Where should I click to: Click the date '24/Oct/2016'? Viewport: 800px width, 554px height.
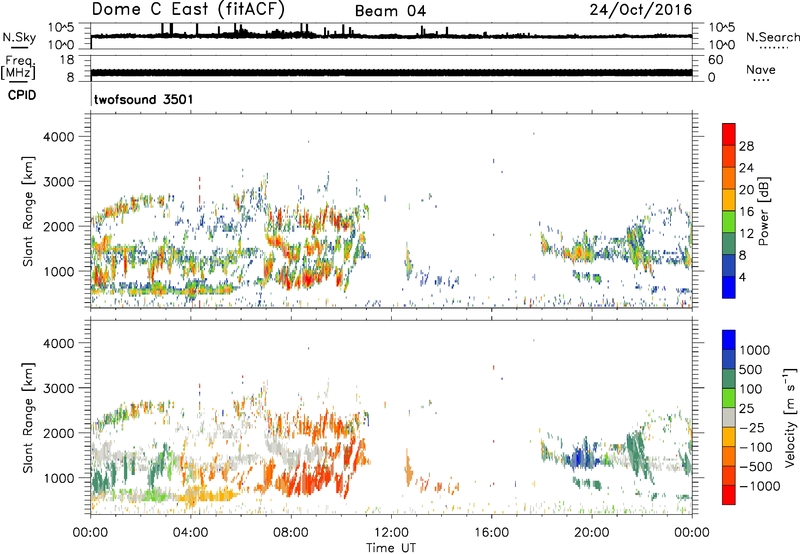coord(641,9)
